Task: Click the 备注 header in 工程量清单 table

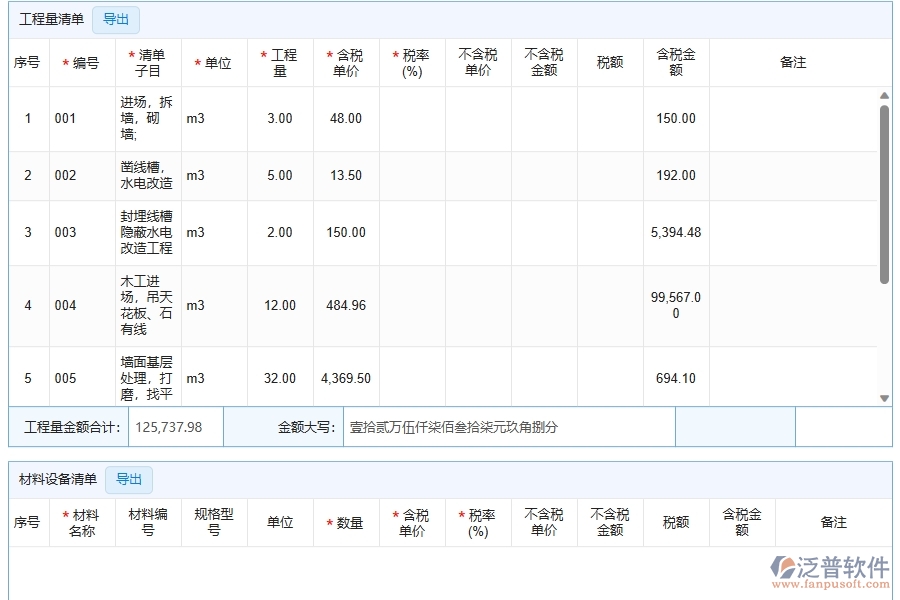Action: click(x=793, y=62)
